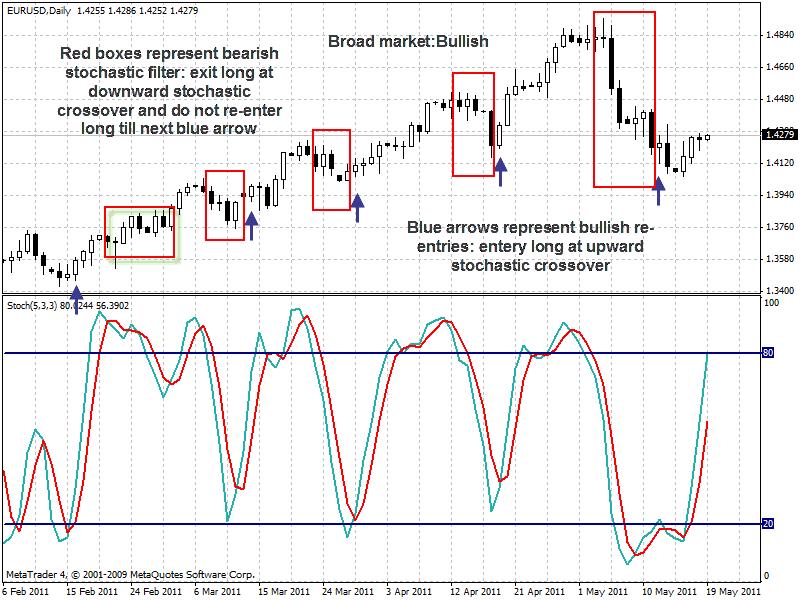Select the blue arrow under the mid-April red box

point(501,170)
